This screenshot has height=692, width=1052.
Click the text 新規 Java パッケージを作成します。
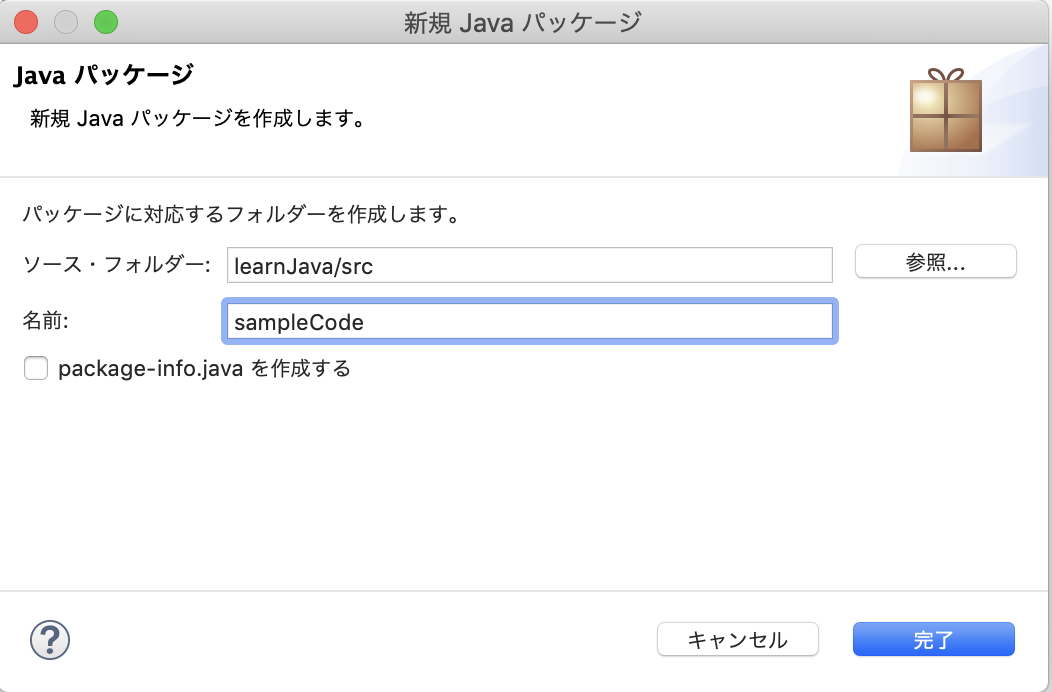pos(198,119)
